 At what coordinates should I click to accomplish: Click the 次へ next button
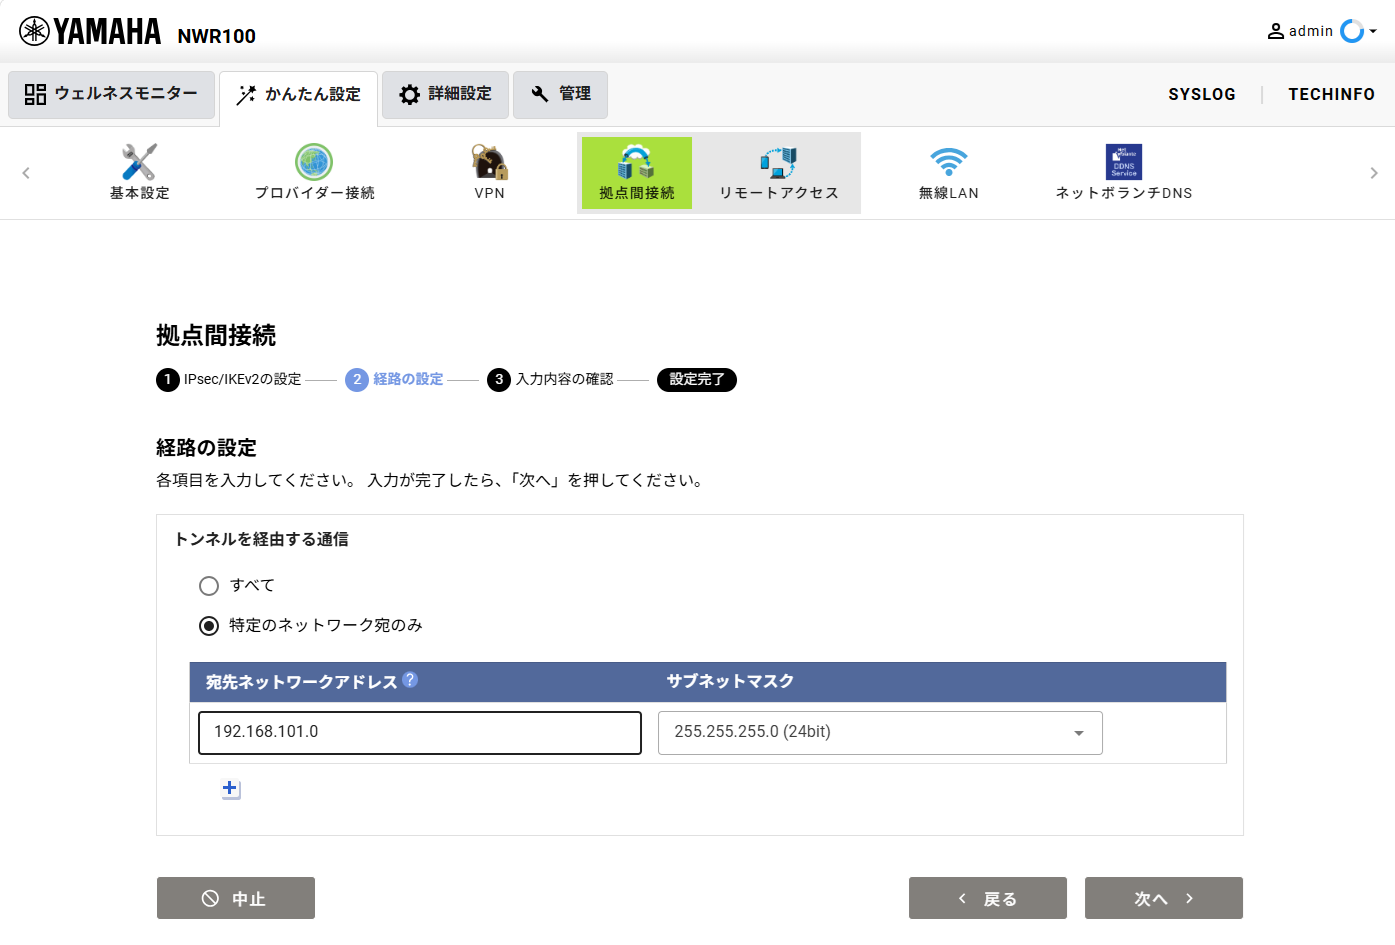tap(1164, 898)
